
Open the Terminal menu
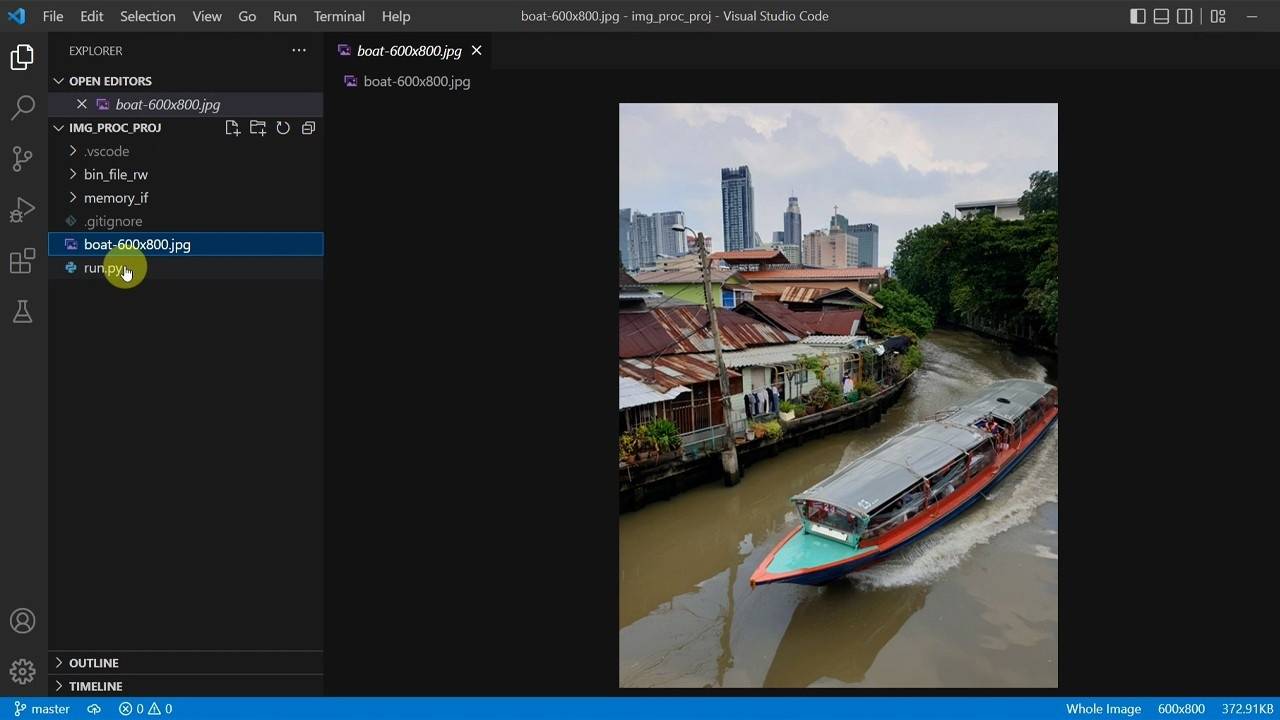[339, 16]
